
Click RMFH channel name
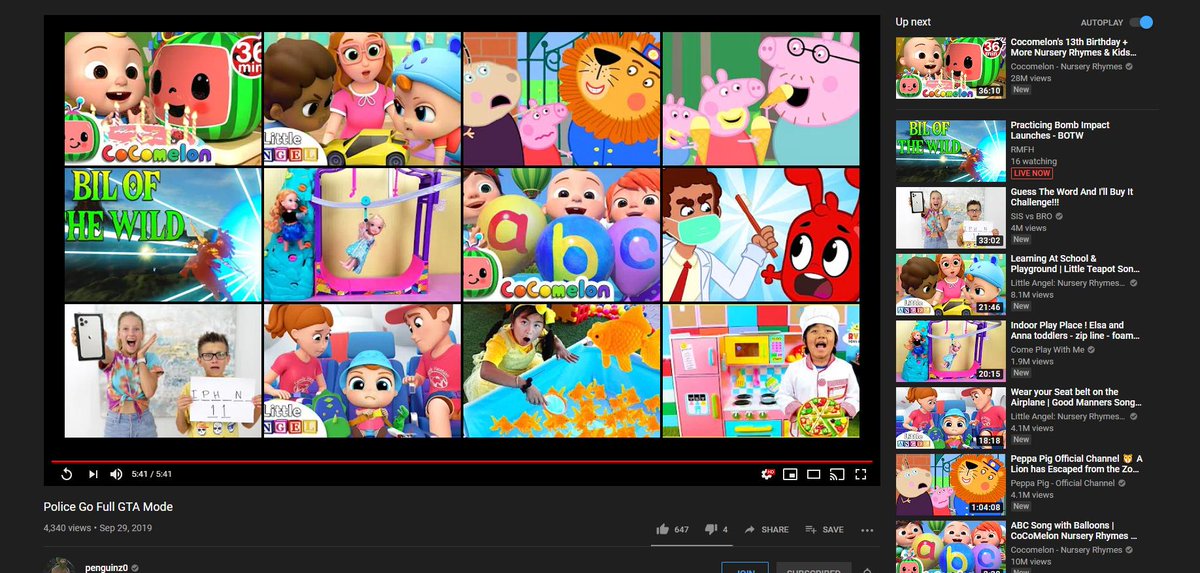coord(1022,149)
